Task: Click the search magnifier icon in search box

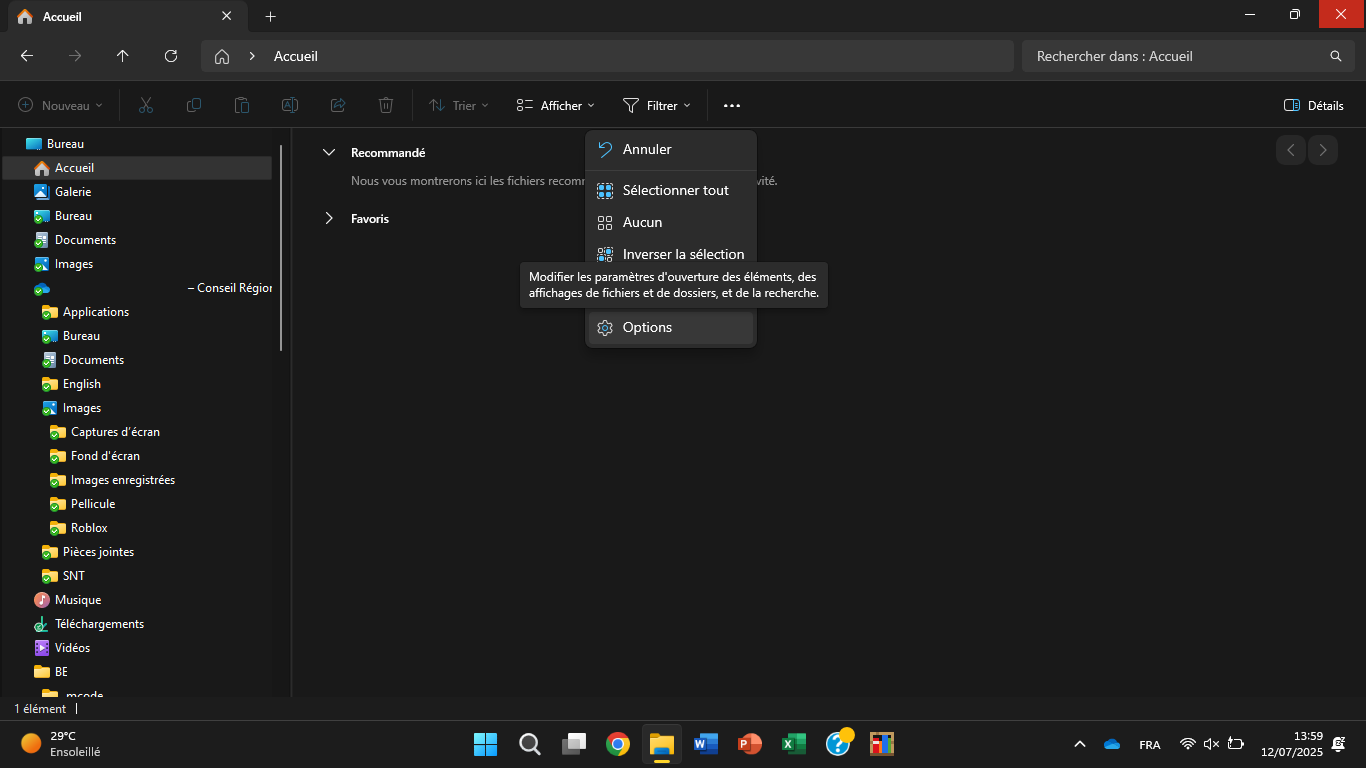Action: tap(1335, 56)
